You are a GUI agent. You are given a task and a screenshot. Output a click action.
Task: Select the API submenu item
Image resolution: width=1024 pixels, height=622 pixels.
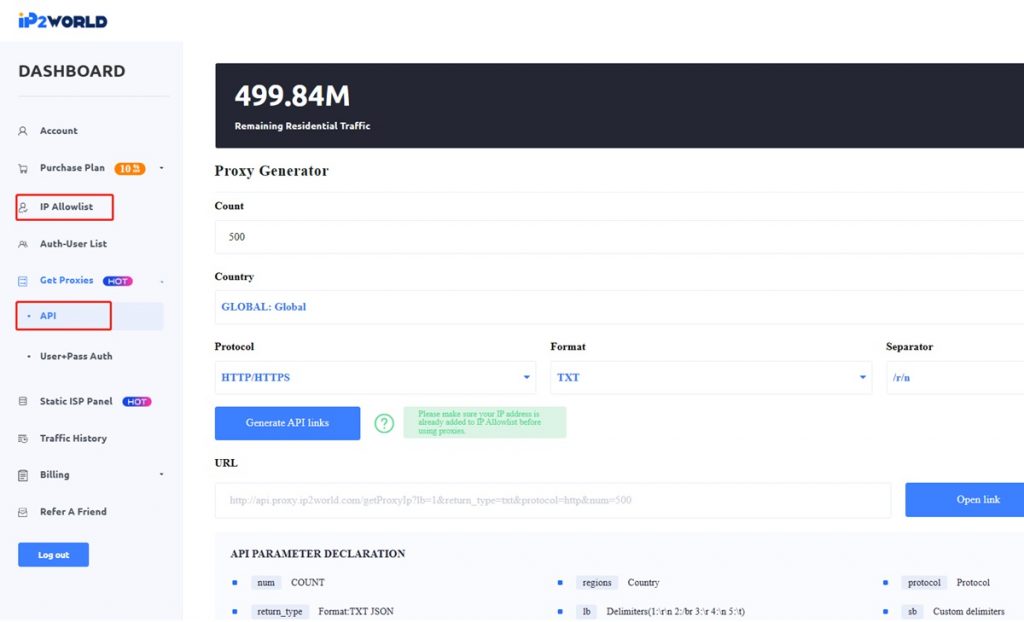[x=48, y=316]
